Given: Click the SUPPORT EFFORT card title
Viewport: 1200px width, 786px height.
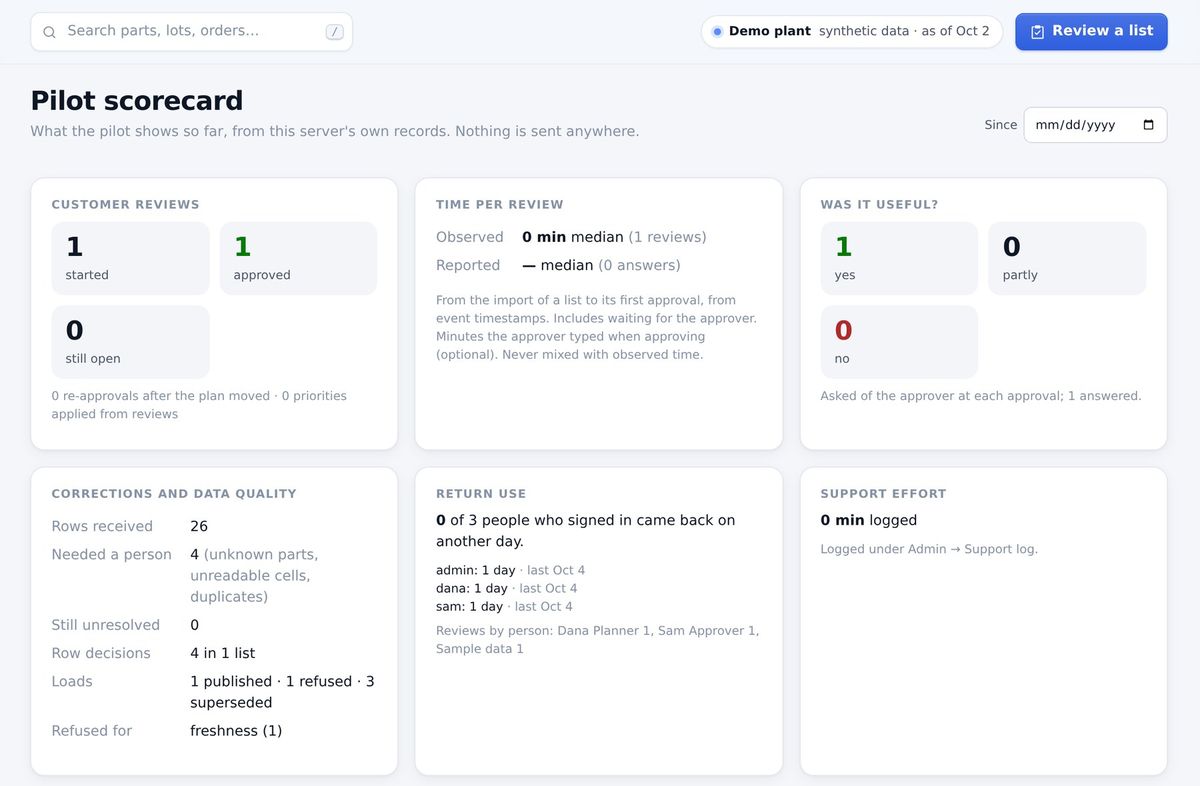Looking at the screenshot, I should 883,493.
